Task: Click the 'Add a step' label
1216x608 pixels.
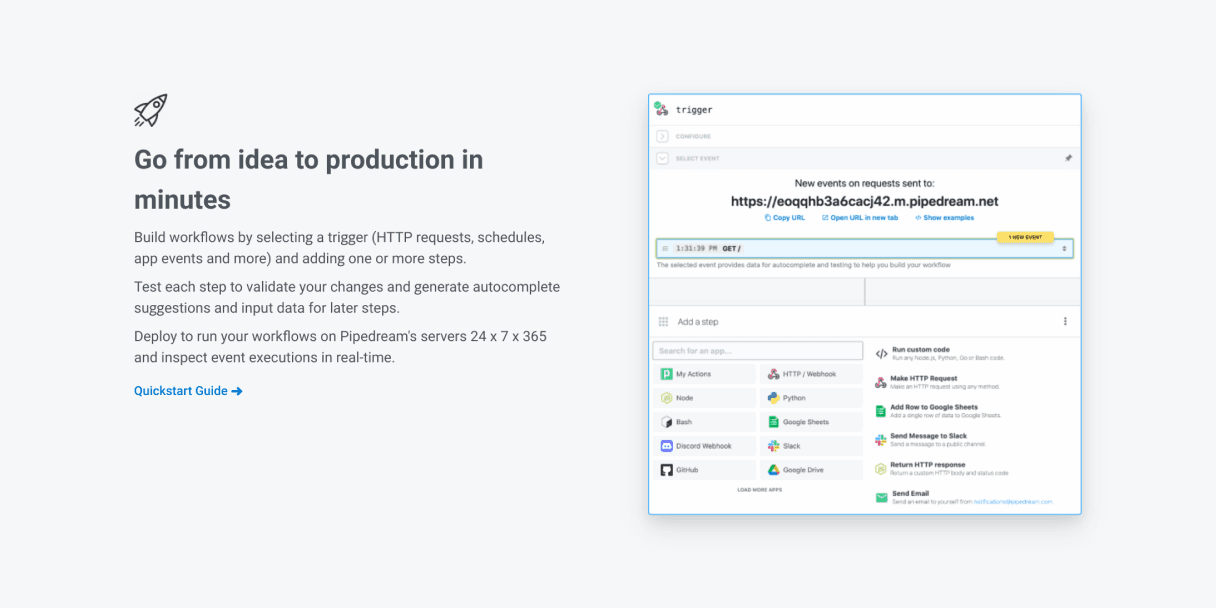Action: coord(698,322)
